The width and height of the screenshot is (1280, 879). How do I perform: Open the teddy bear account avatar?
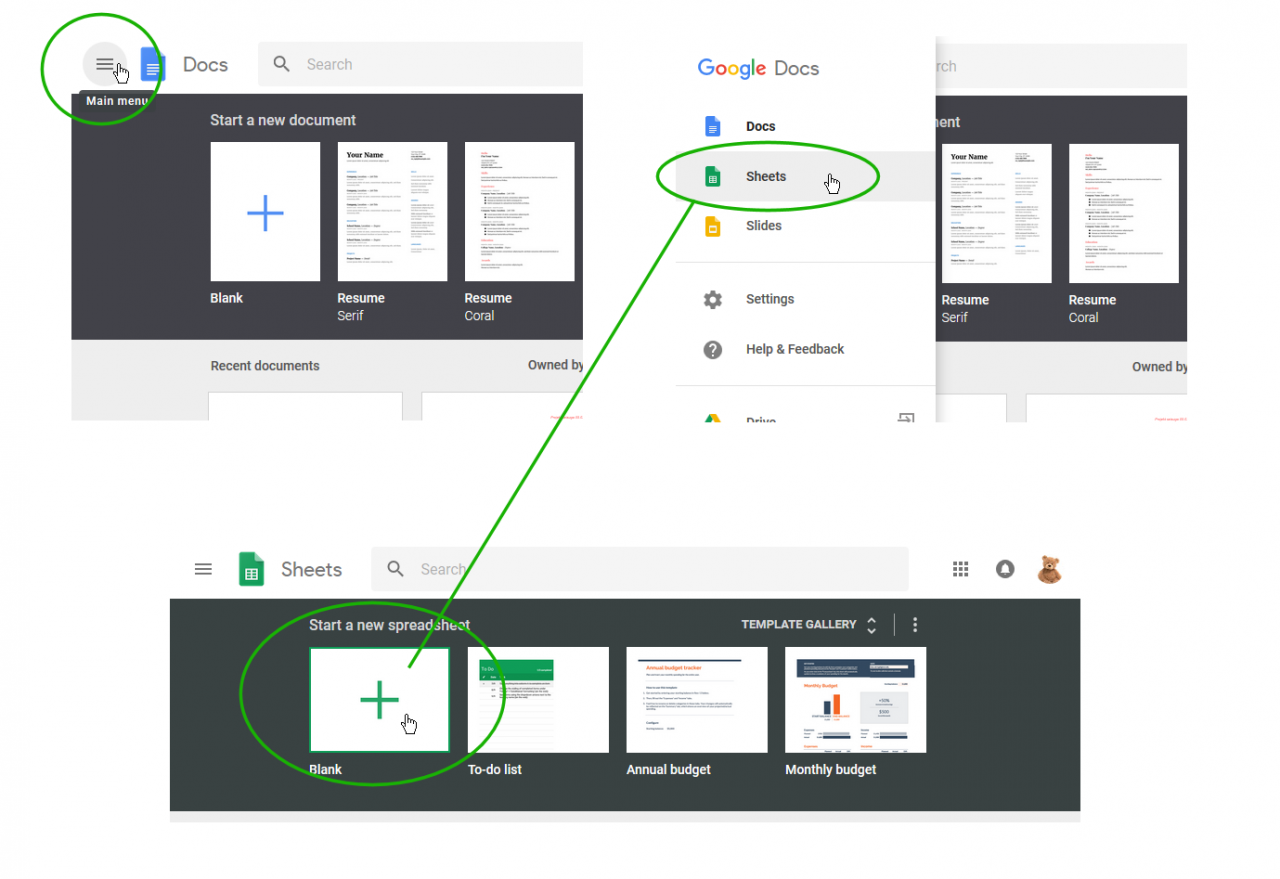point(1049,569)
